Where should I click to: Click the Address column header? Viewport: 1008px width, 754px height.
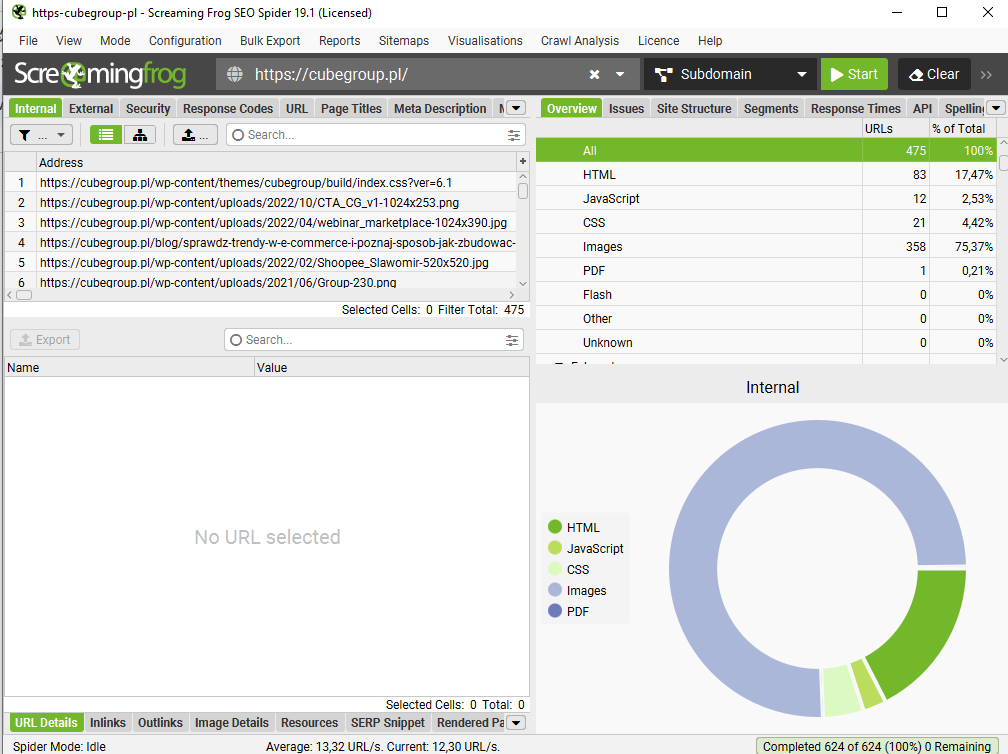(x=276, y=162)
